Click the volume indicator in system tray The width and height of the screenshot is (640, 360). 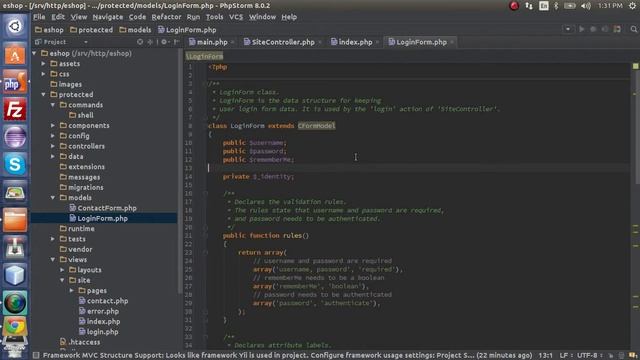click(x=586, y=6)
